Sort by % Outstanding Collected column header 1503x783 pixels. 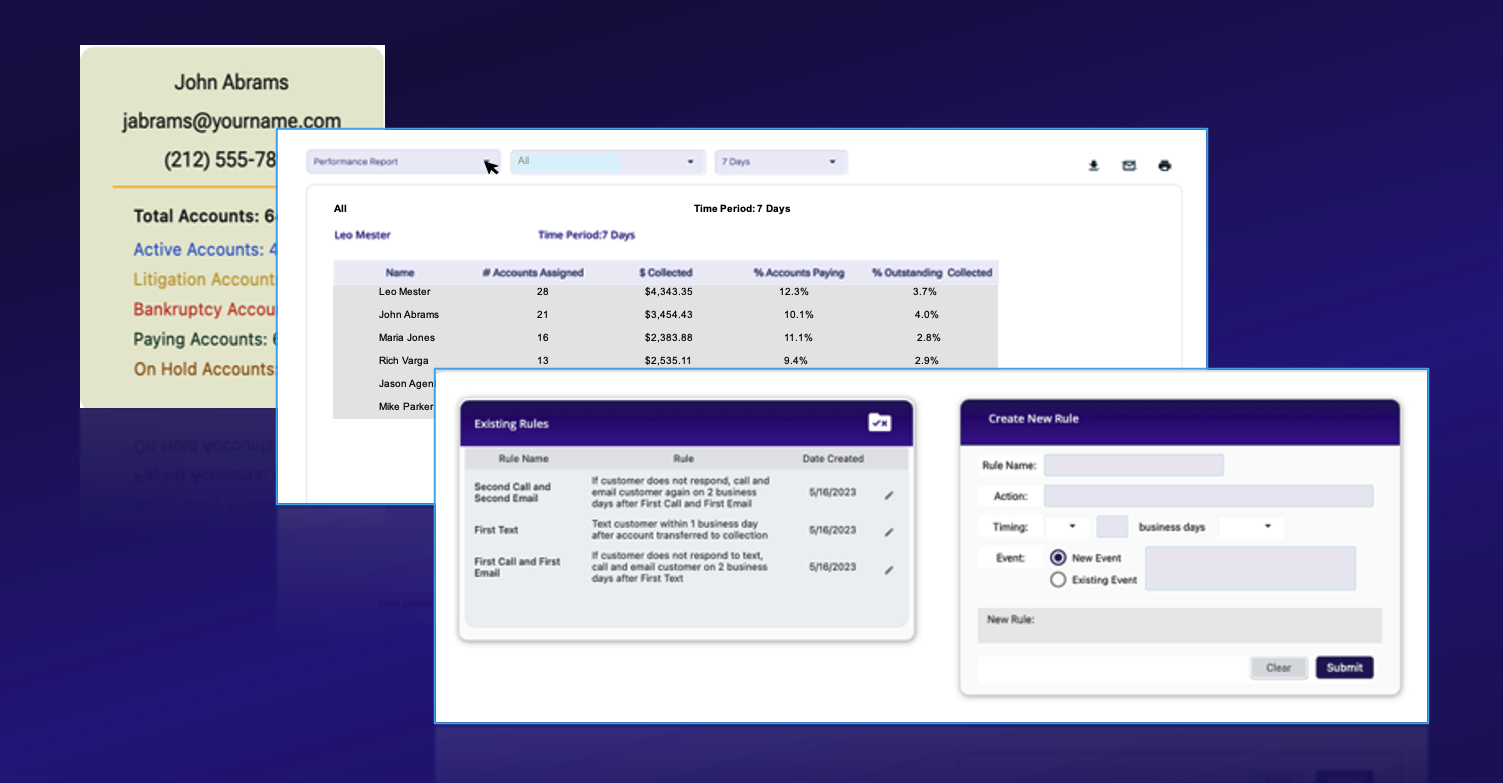[x=932, y=273]
